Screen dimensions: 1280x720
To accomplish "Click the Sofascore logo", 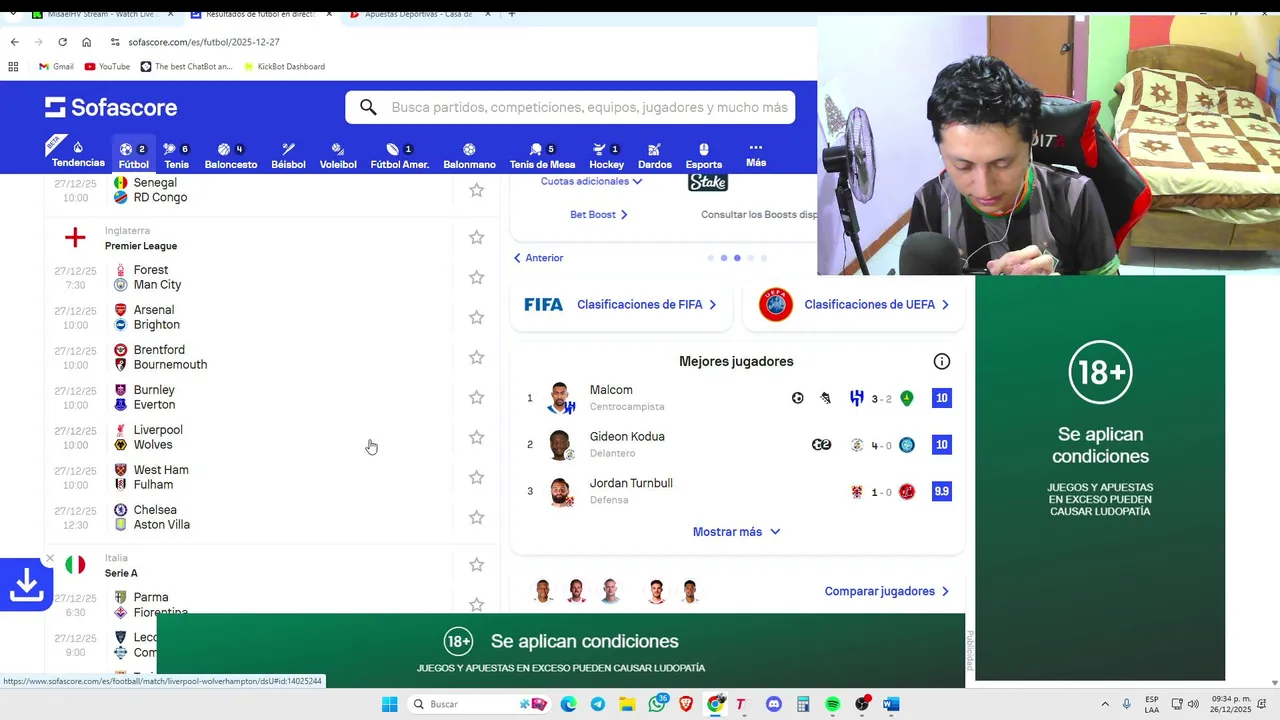I will 111,107.
